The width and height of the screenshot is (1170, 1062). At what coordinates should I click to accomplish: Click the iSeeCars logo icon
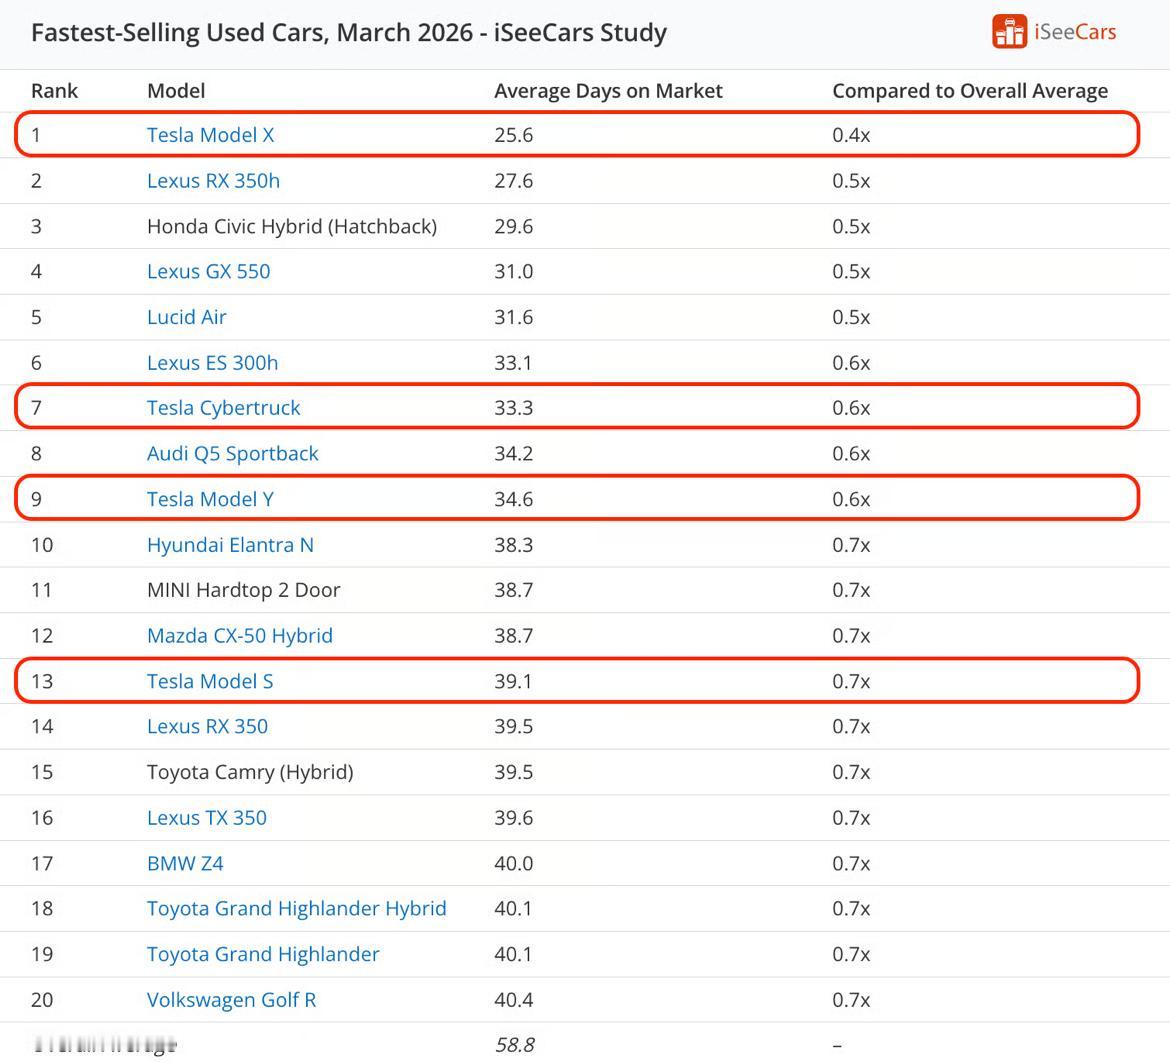click(x=1009, y=32)
